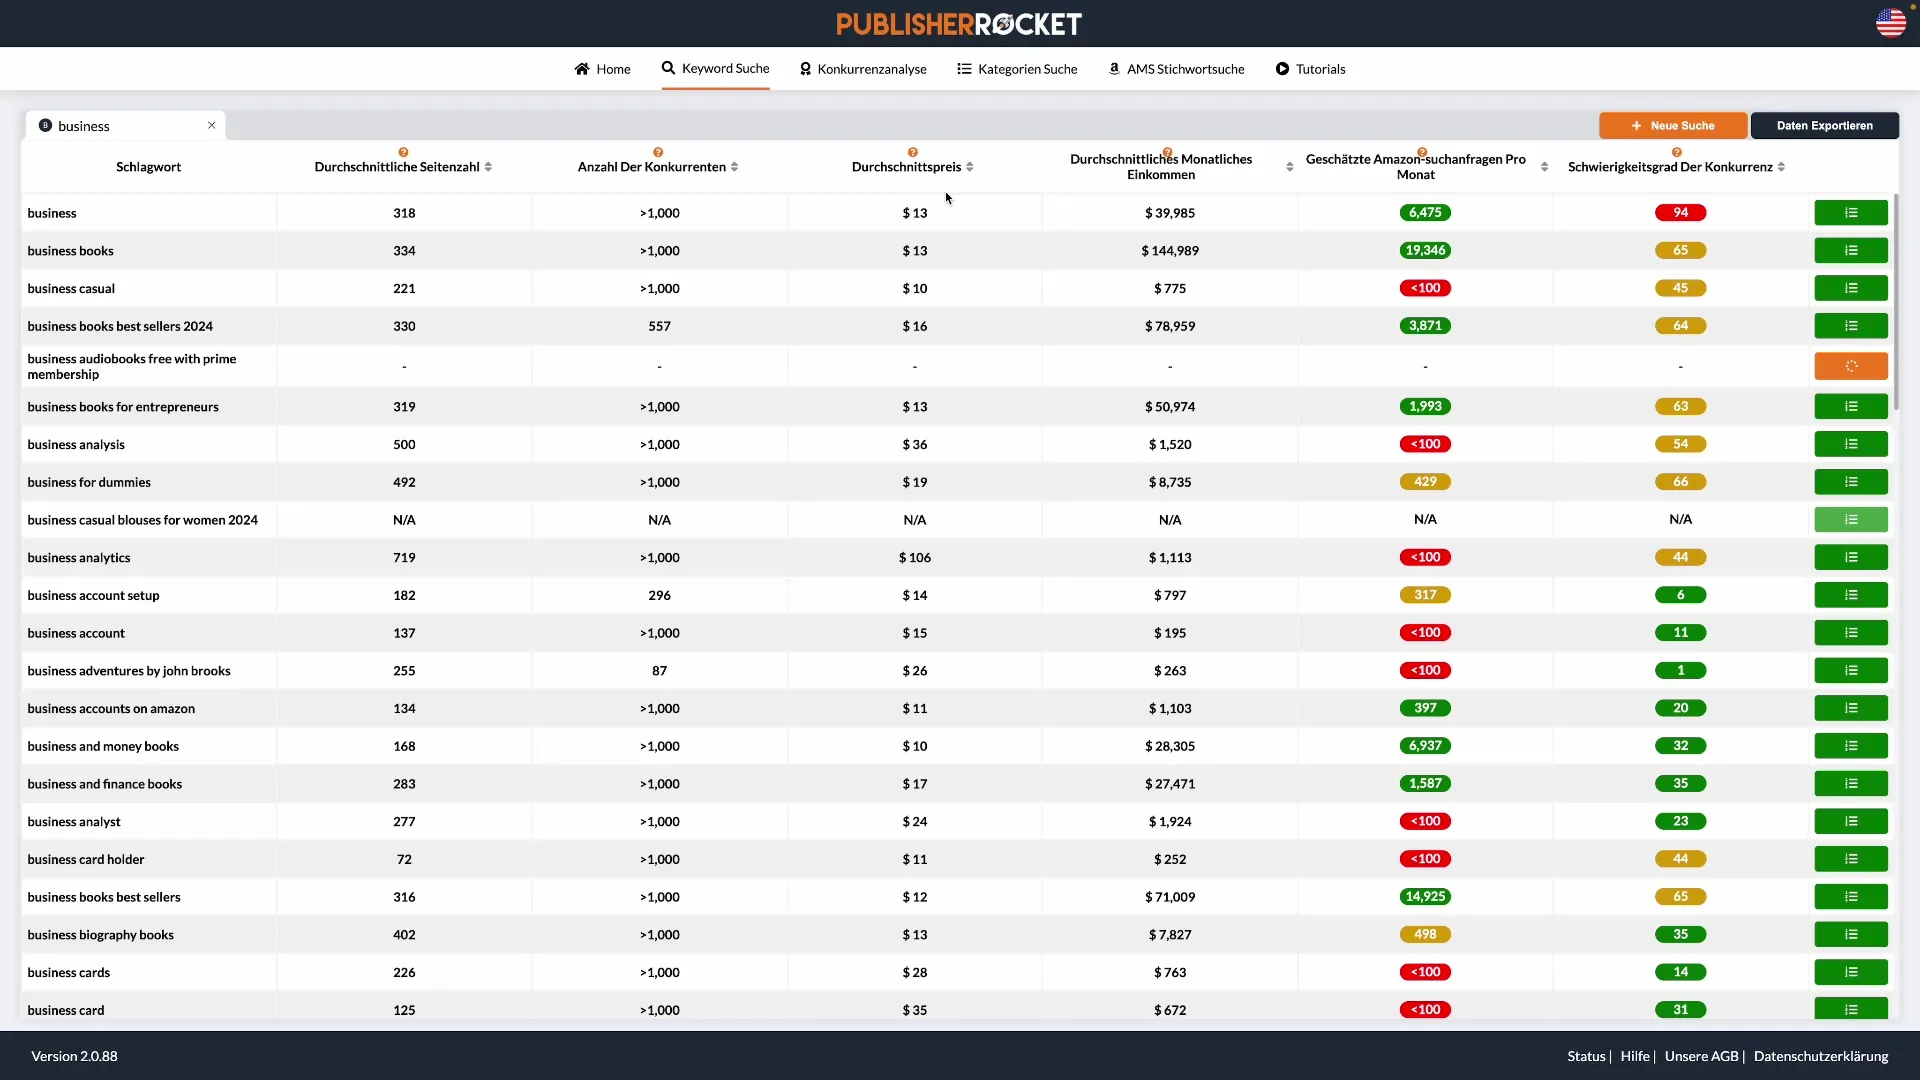The image size is (1920, 1080).
Task: Click help icon above Durchschnittliche Seitenzahl
Action: click(x=403, y=152)
